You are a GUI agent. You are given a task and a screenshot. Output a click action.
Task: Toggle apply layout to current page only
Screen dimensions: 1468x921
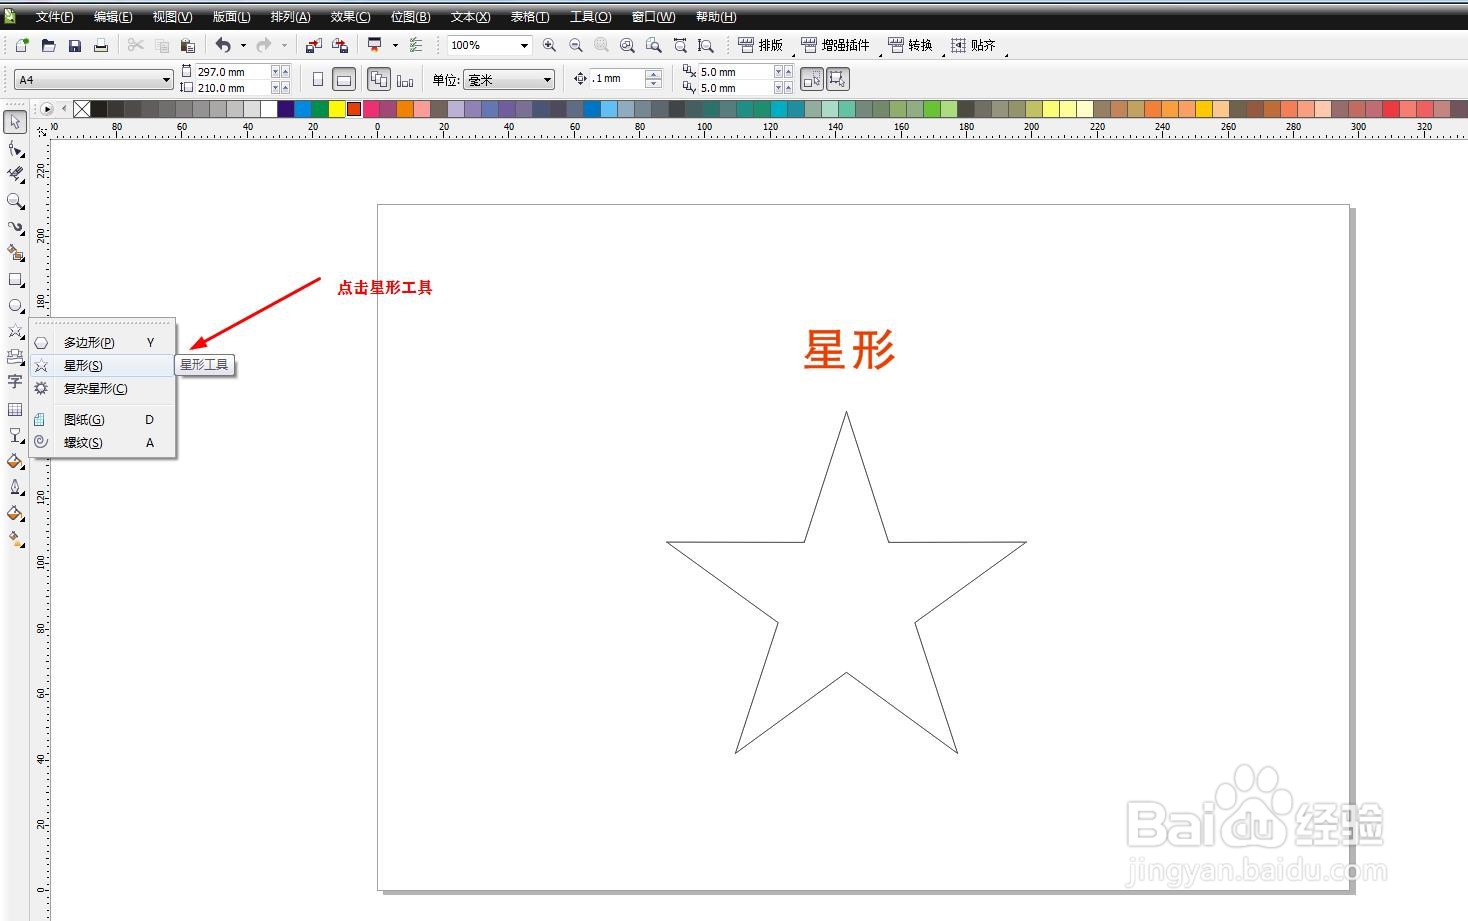coord(405,79)
